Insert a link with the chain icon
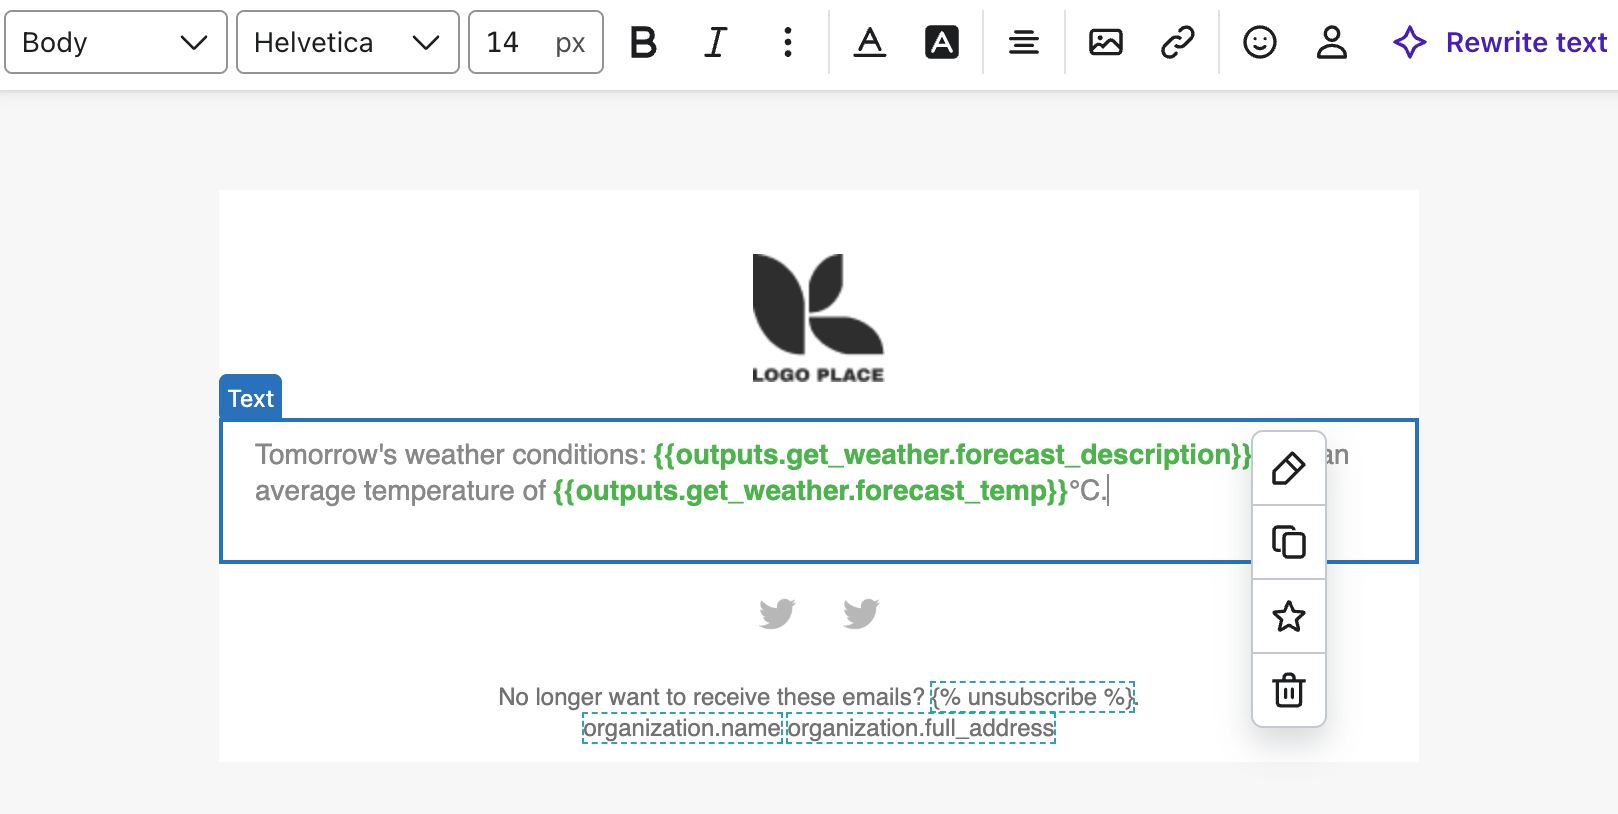This screenshot has width=1618, height=814. pos(1177,42)
